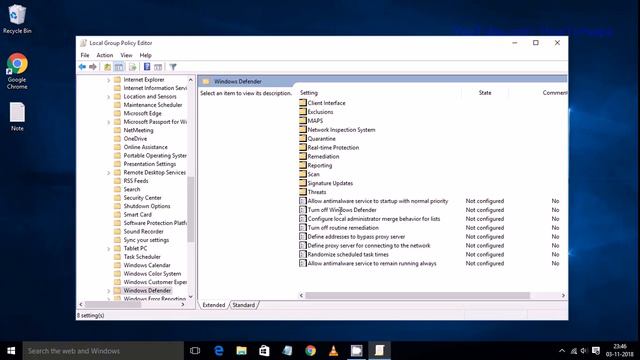Select Task Scheduler in the tree

point(142,257)
